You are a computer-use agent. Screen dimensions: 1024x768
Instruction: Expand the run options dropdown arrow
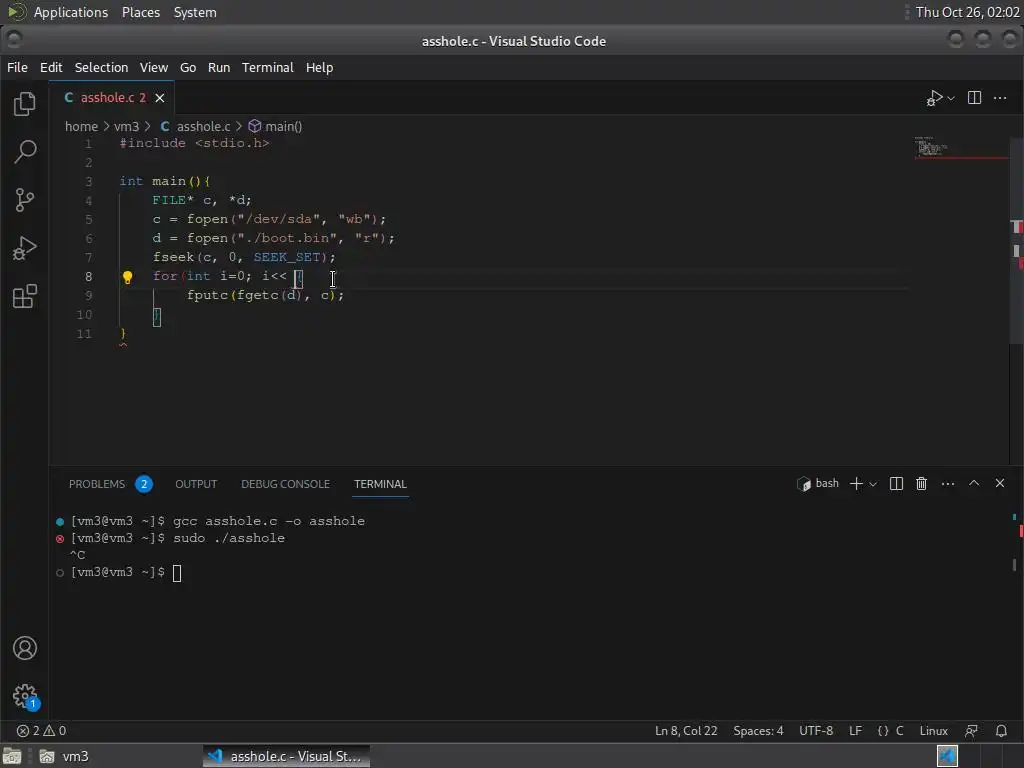(951, 99)
